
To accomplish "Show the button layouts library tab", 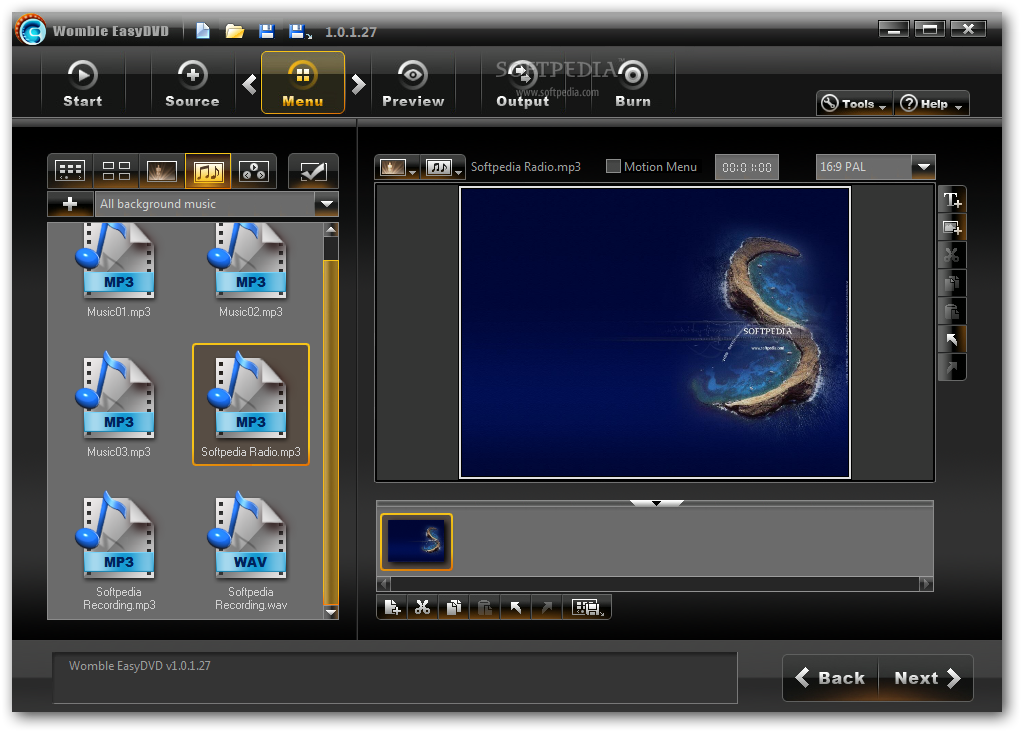I will click(116, 171).
